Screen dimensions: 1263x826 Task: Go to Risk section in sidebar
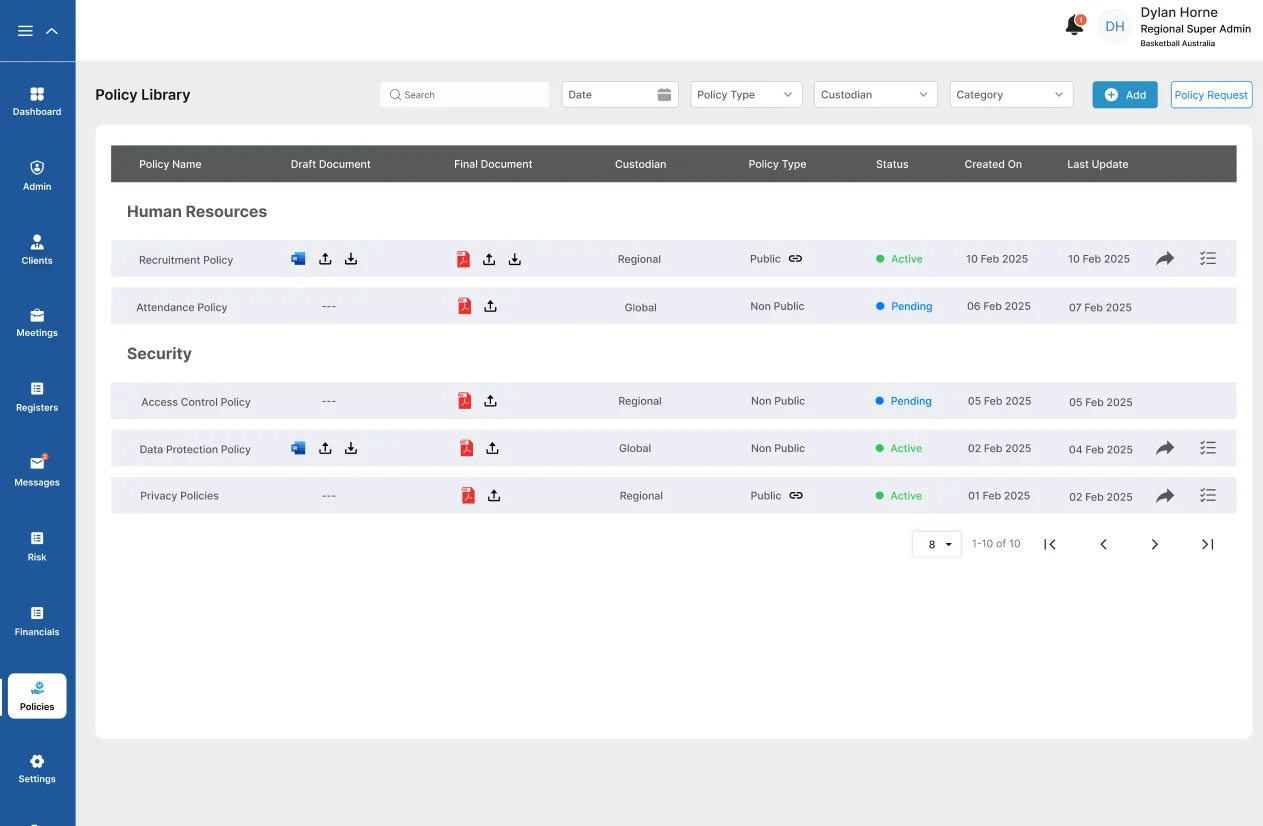[37, 546]
